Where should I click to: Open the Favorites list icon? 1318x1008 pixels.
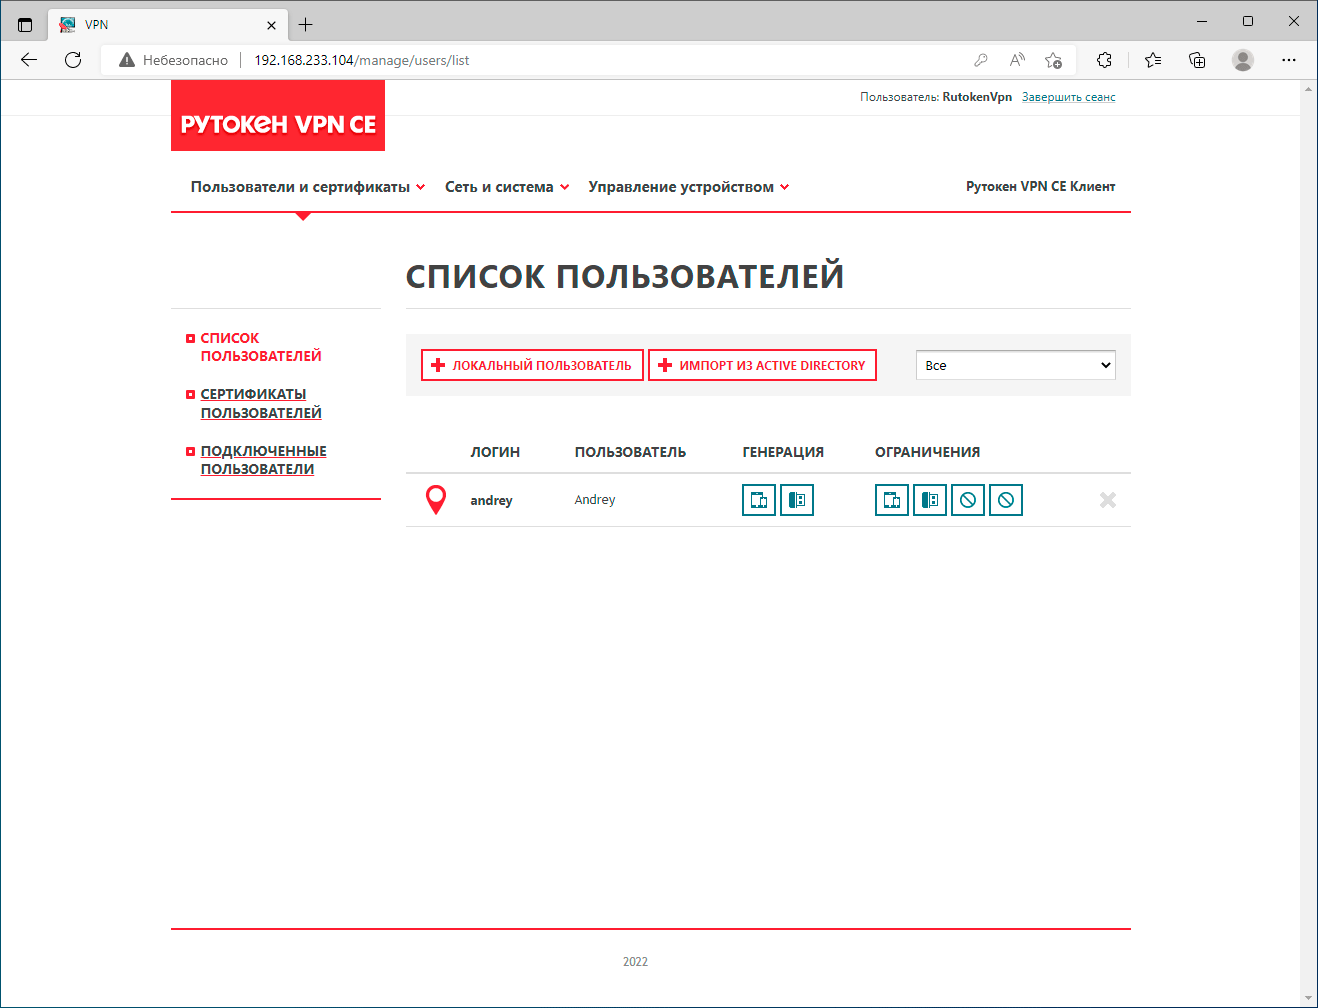[1153, 60]
